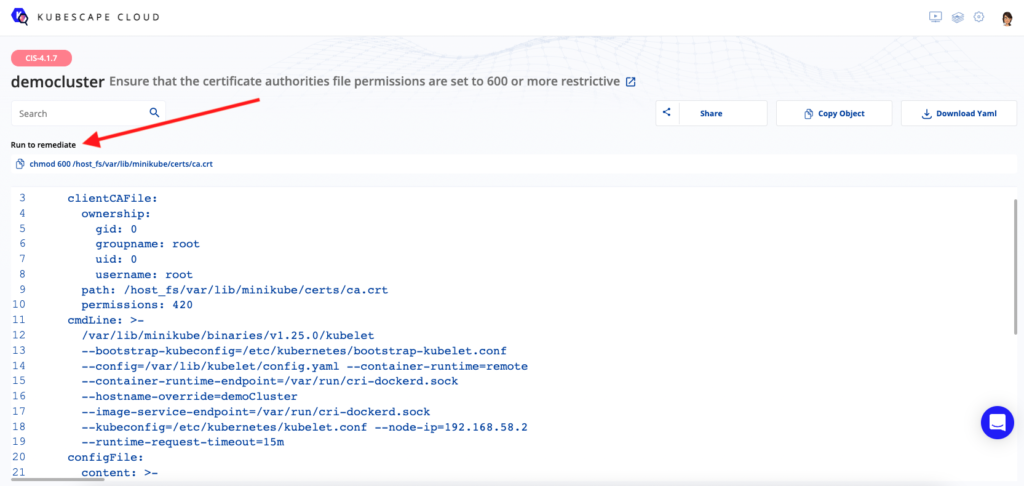Image resolution: width=1024 pixels, height=486 pixels.
Task: Click the share icon
Action: (667, 112)
